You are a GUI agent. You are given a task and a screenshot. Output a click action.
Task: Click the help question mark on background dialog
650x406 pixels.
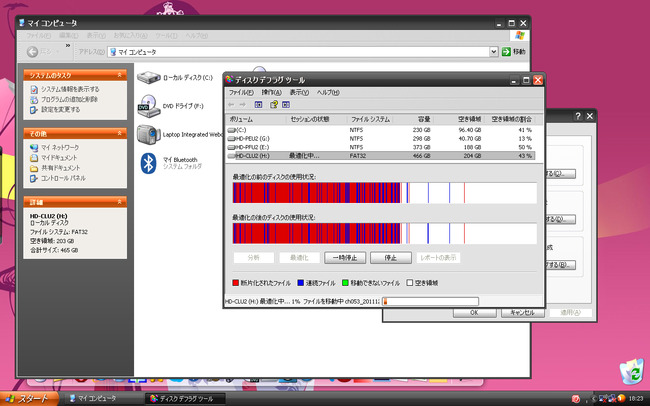(x=578, y=117)
